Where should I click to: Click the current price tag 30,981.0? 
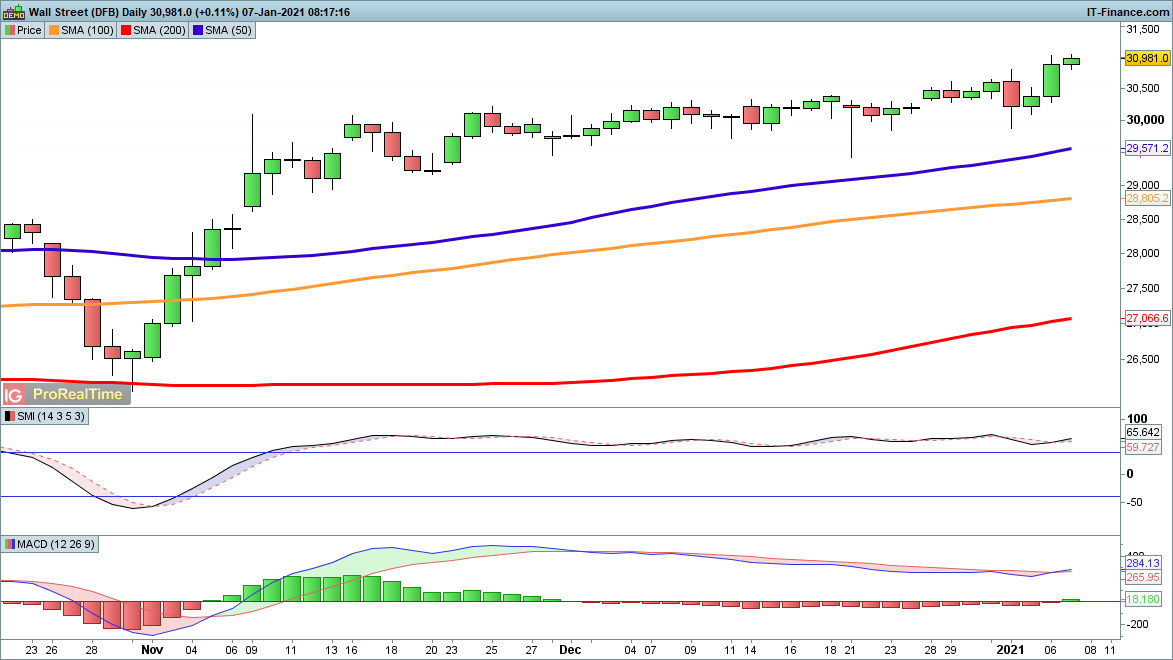tap(1147, 59)
